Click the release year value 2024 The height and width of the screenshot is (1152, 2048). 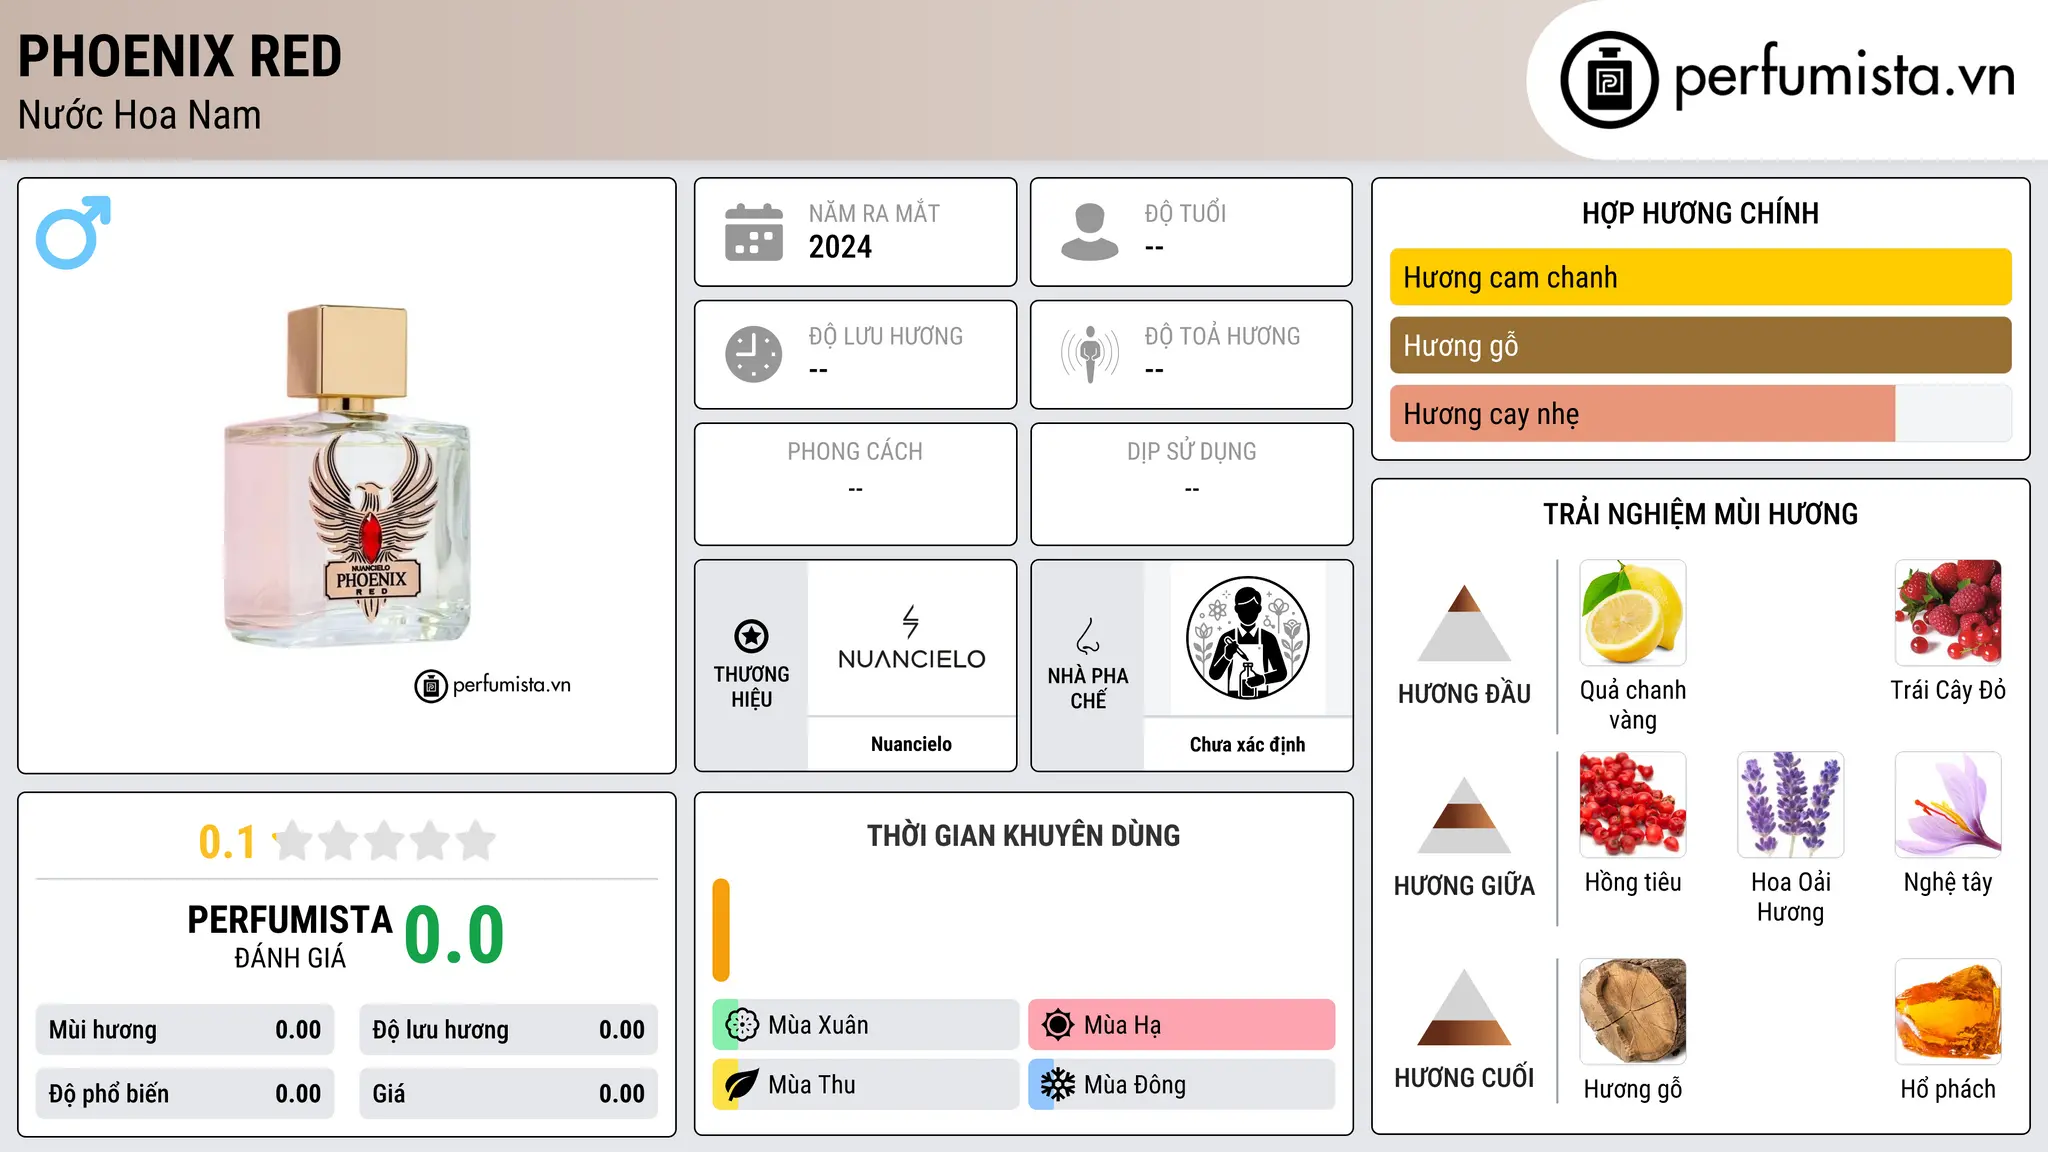(x=840, y=247)
